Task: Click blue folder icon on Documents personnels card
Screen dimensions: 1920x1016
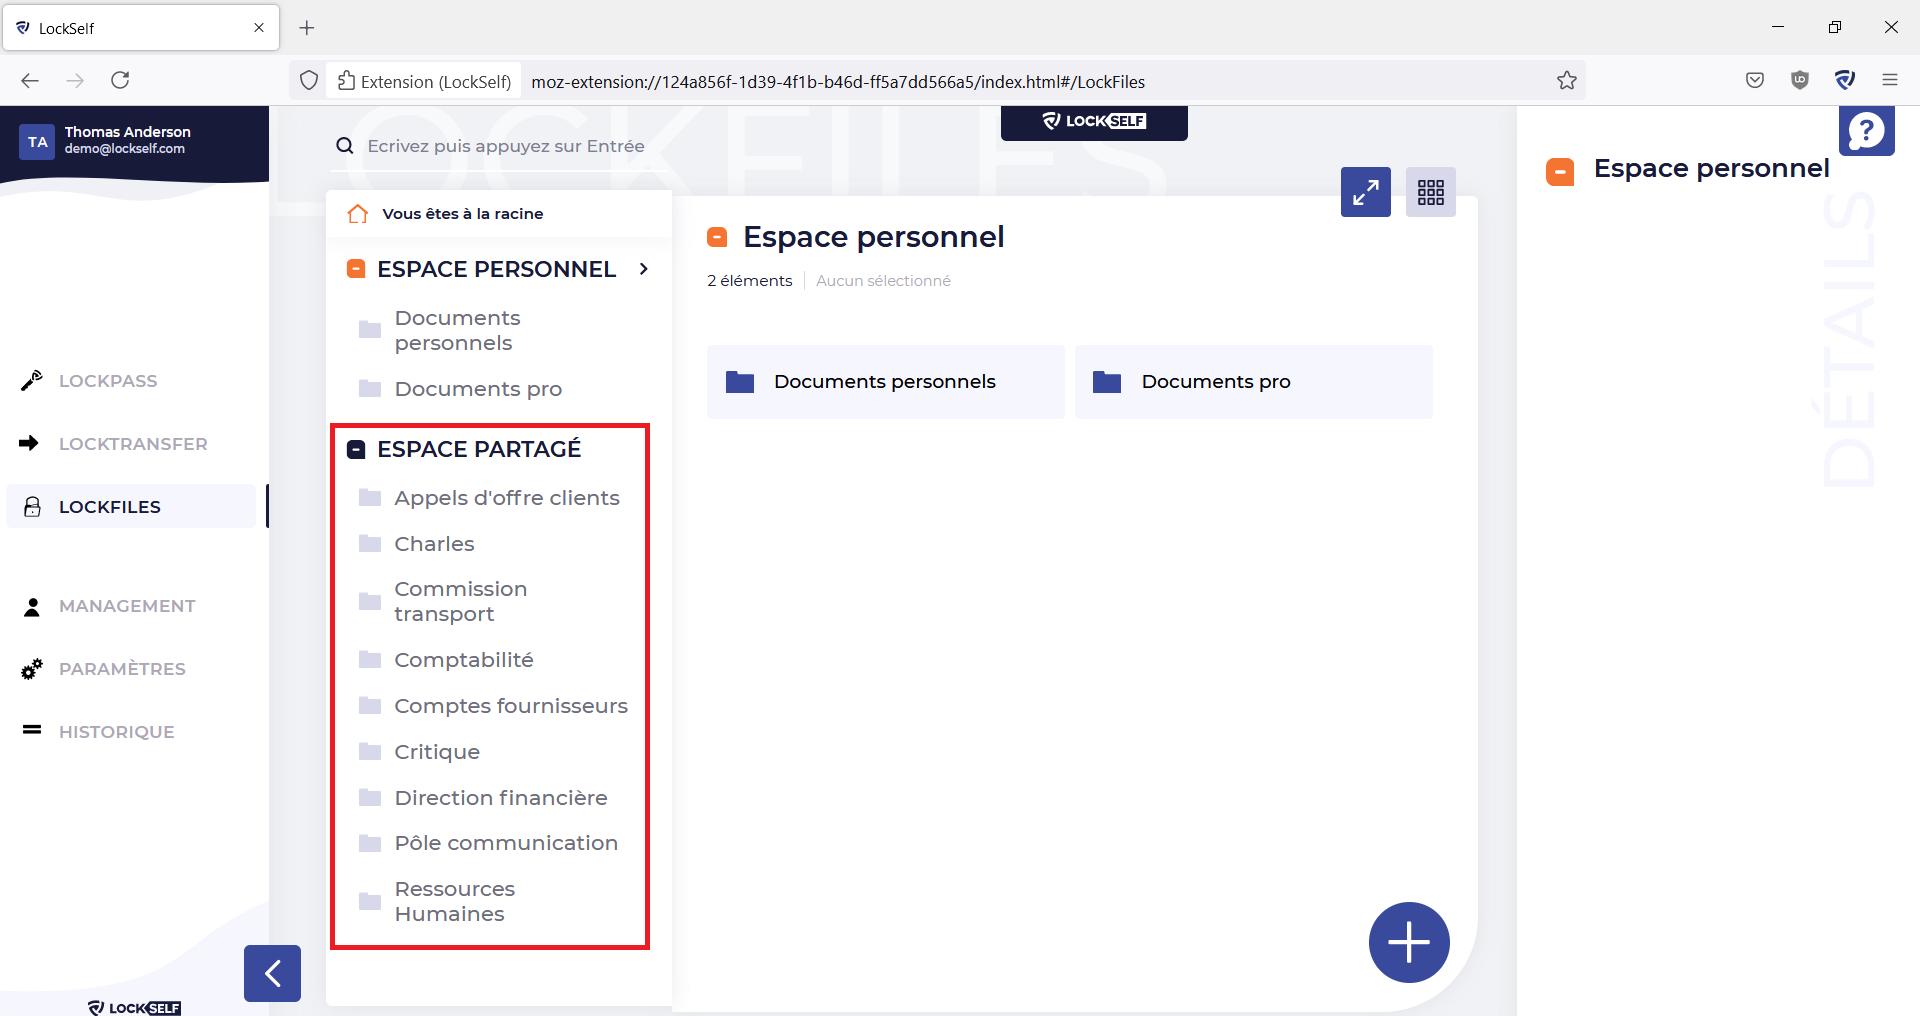Action: [740, 382]
